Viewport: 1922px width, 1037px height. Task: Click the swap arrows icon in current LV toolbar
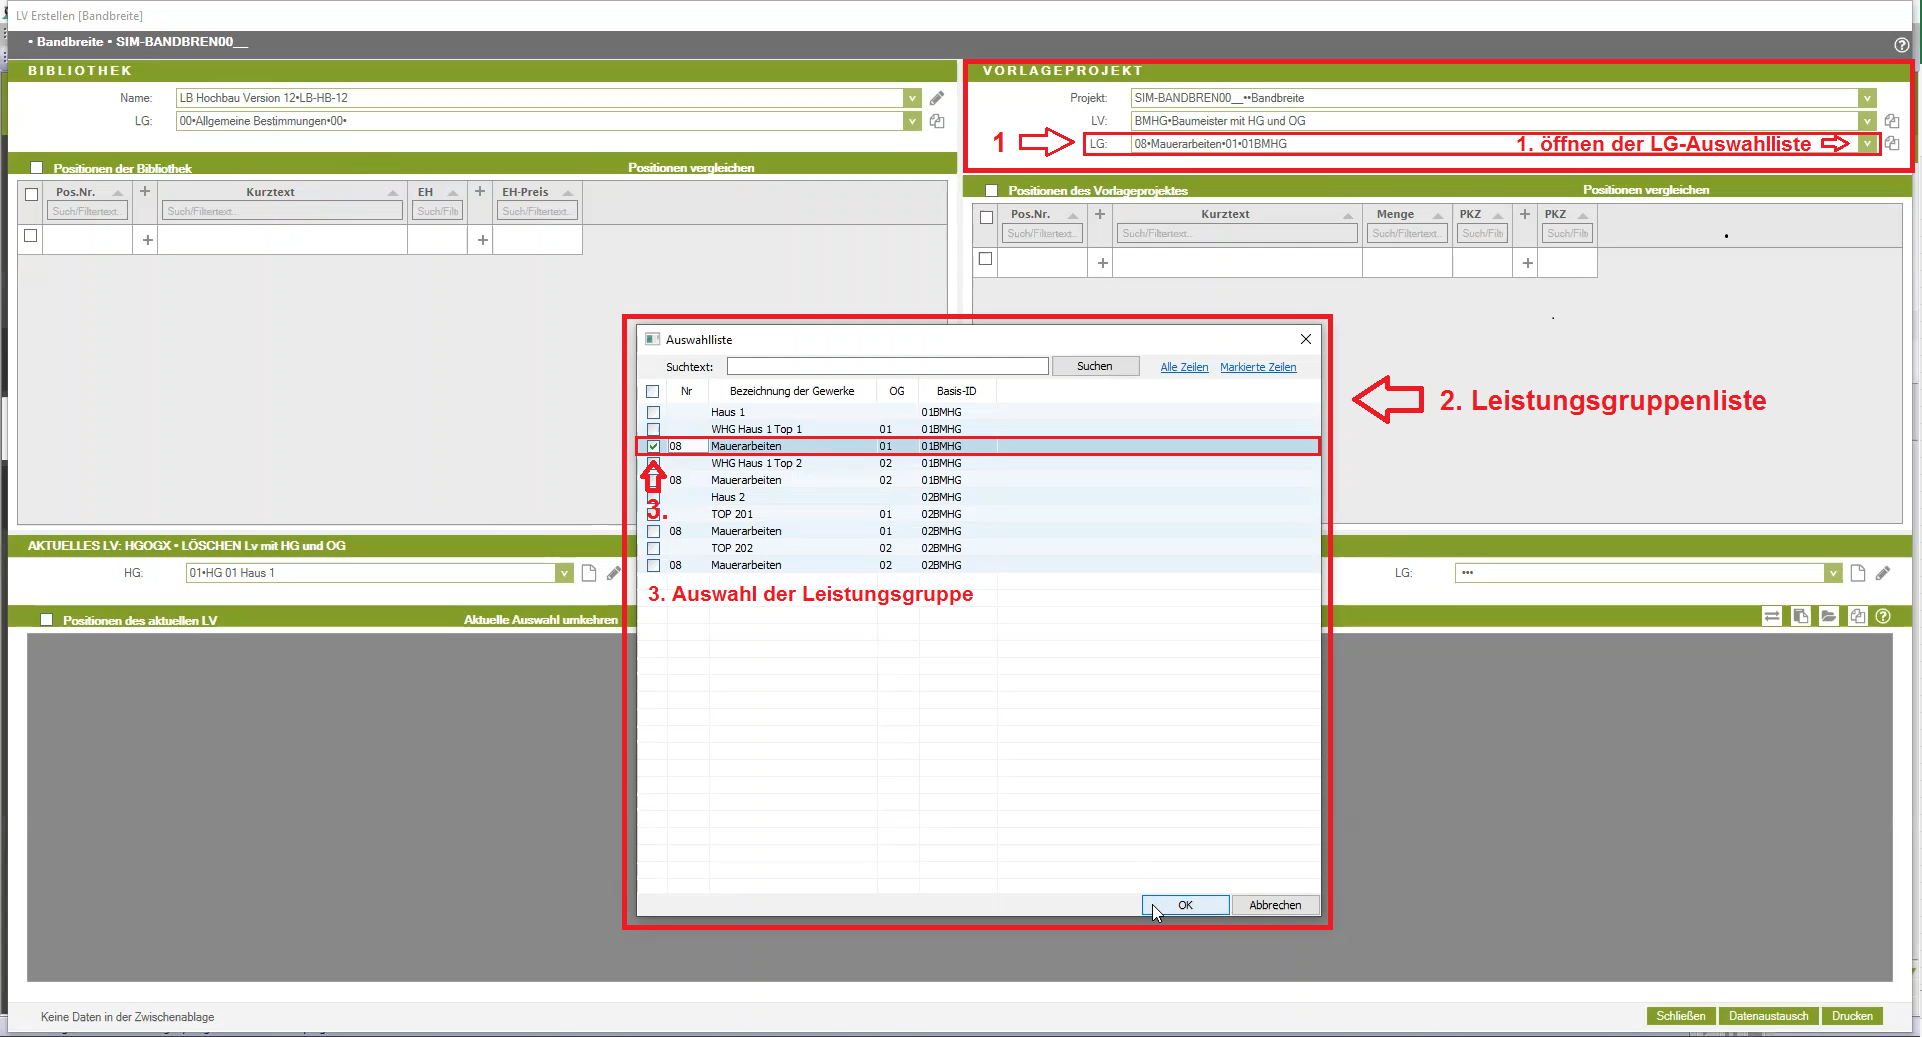1772,616
